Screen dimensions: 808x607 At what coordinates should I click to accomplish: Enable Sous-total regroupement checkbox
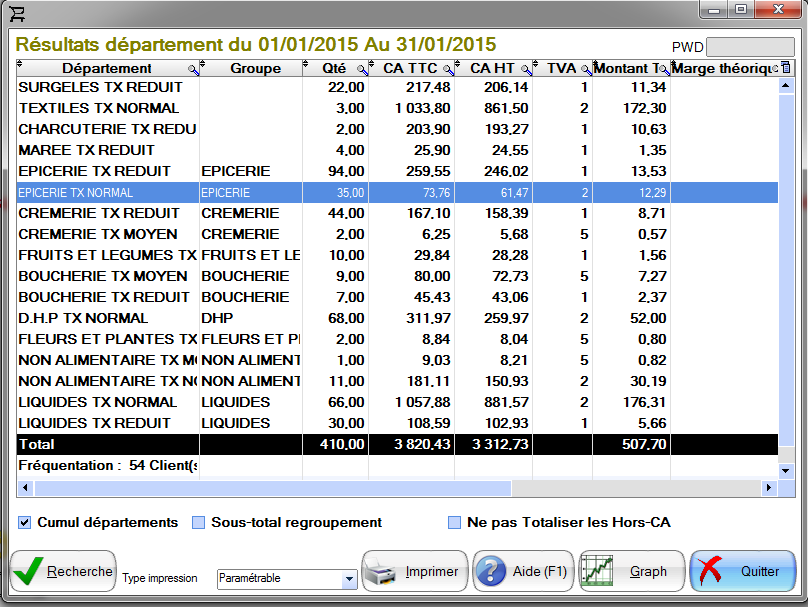pos(198,522)
